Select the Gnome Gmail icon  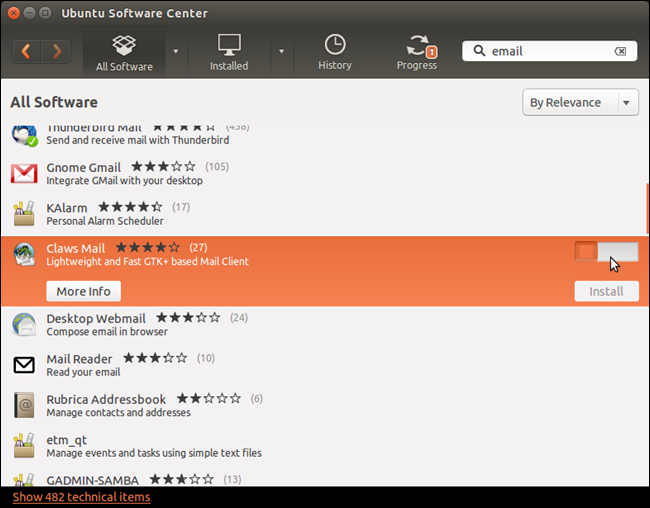(24, 173)
